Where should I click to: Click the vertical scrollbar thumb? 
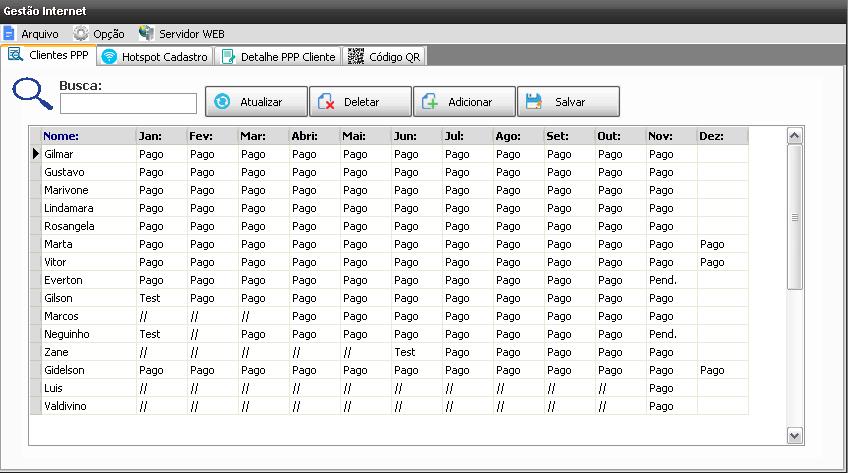coord(794,217)
